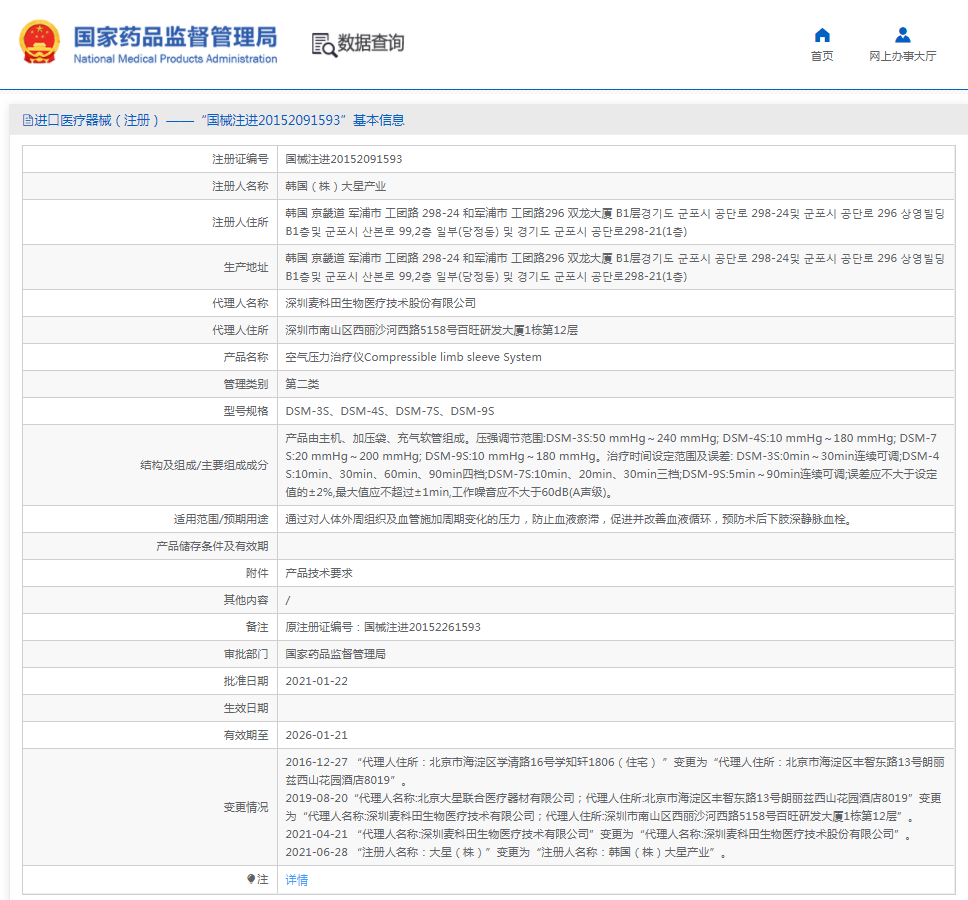Click the document icon before 进口医疗器械 heading
Image resolution: width=968 pixels, height=900 pixels.
[x=27, y=120]
